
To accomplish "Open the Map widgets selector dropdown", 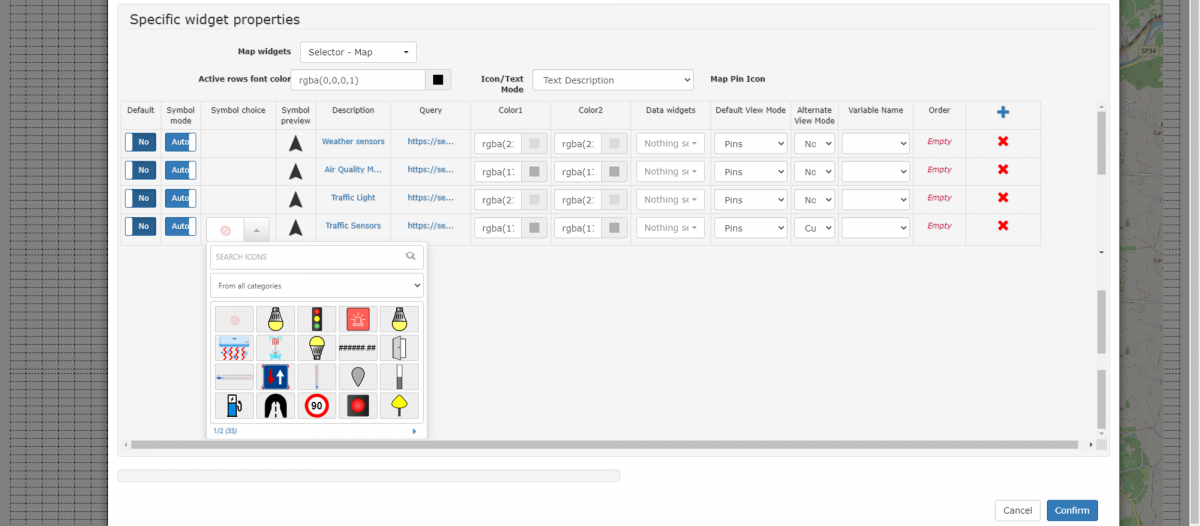I will tap(358, 52).
